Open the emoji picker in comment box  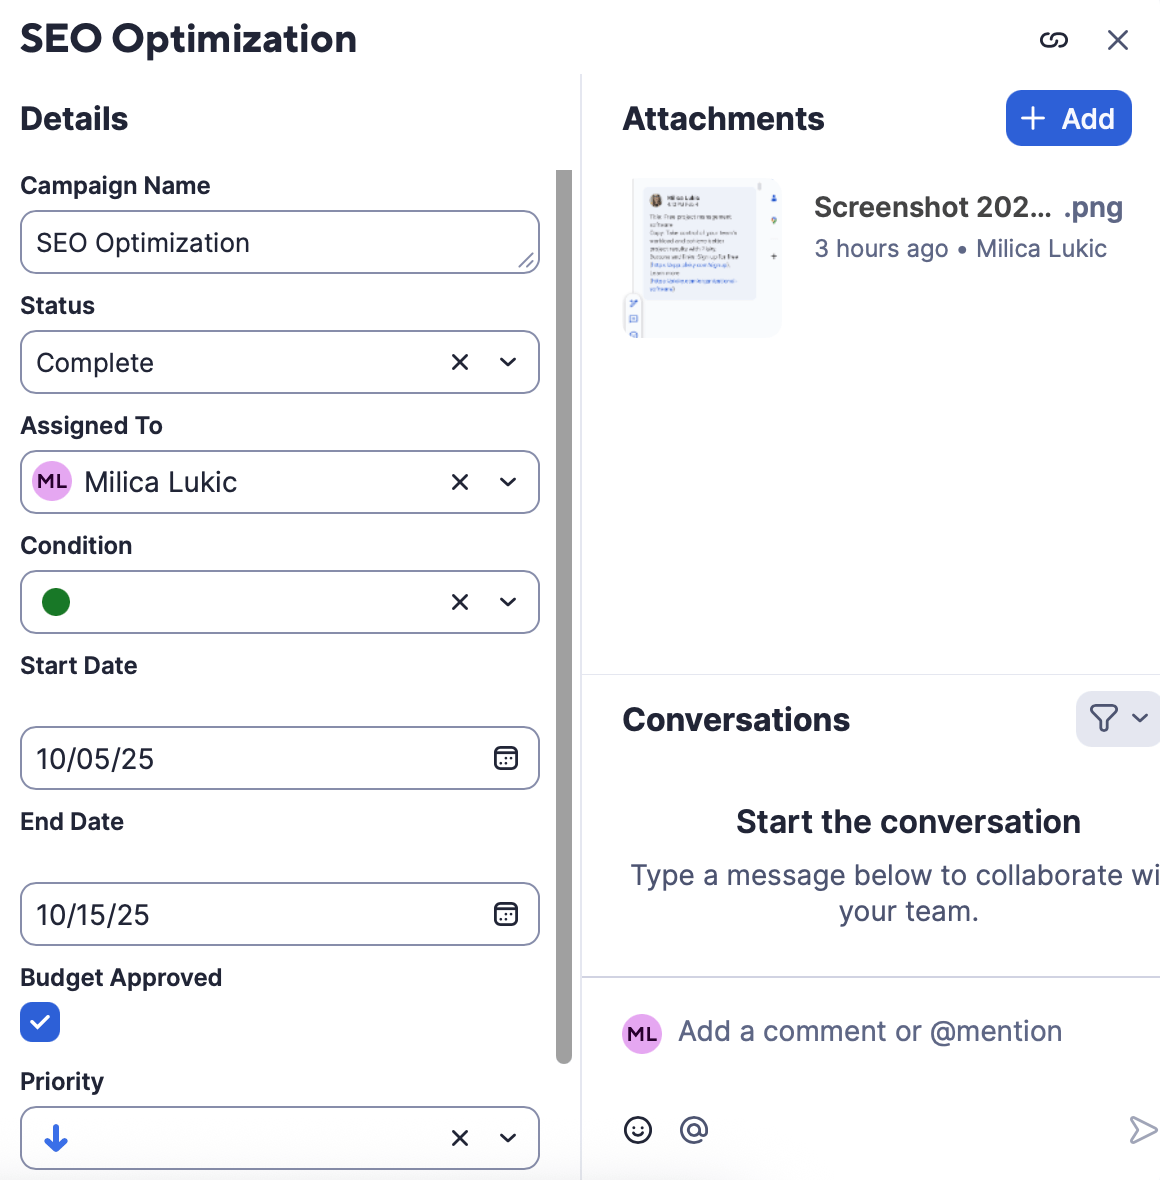click(x=638, y=1130)
